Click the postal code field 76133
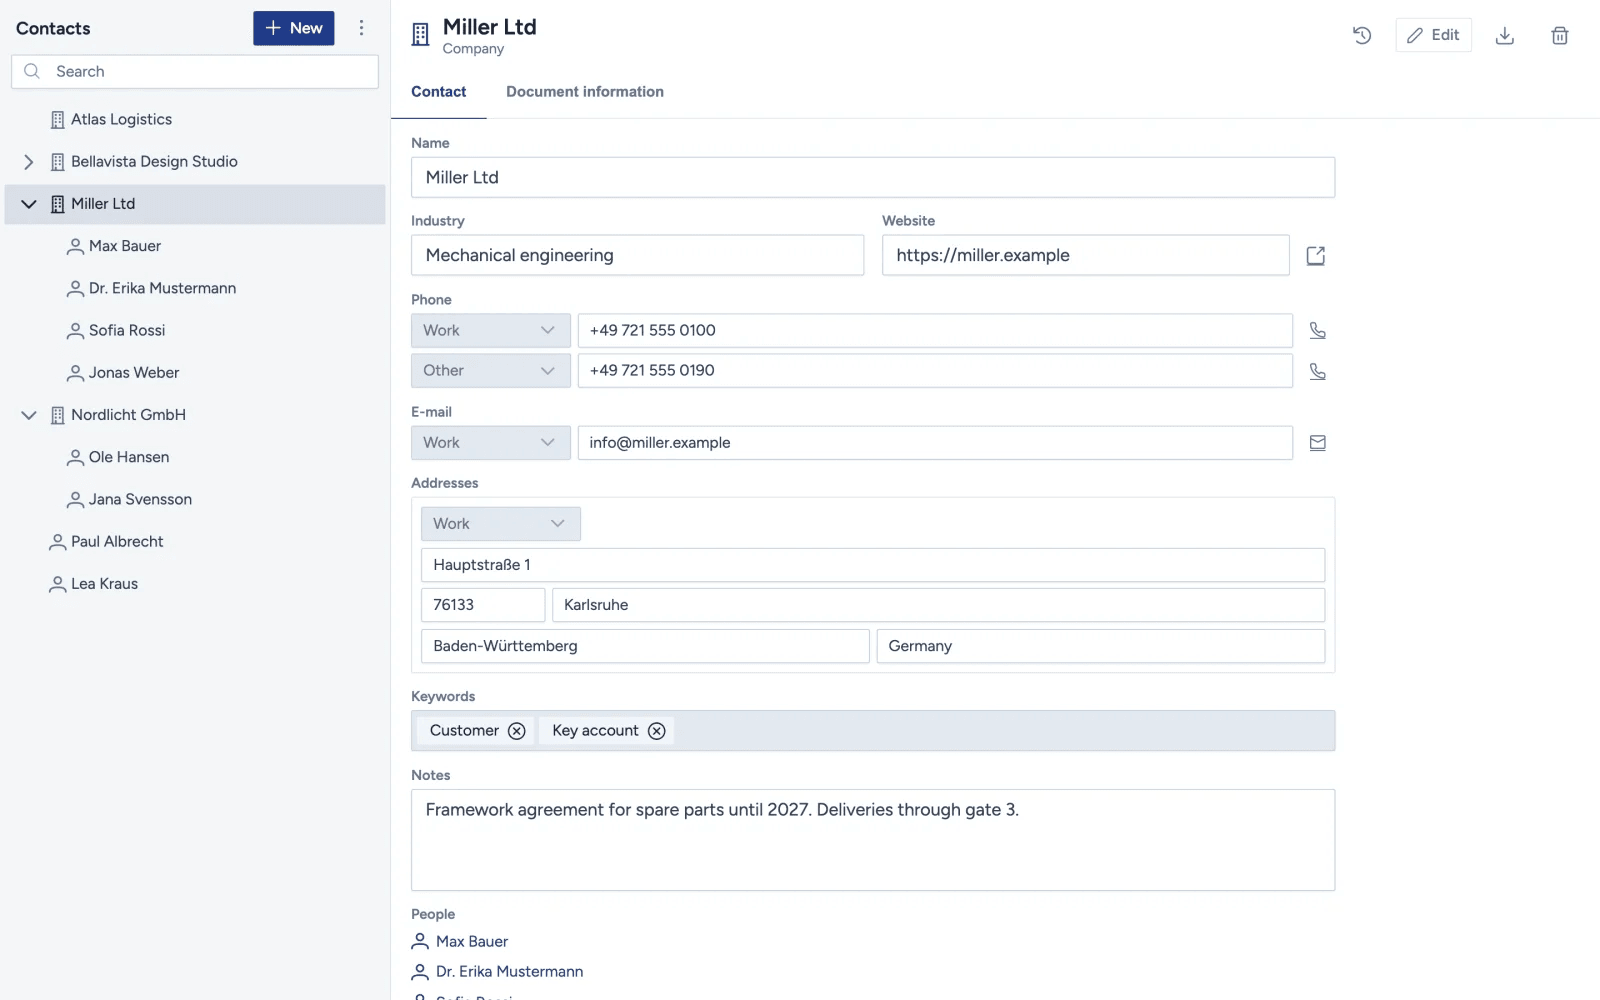The height and width of the screenshot is (1000, 1600). (x=483, y=605)
